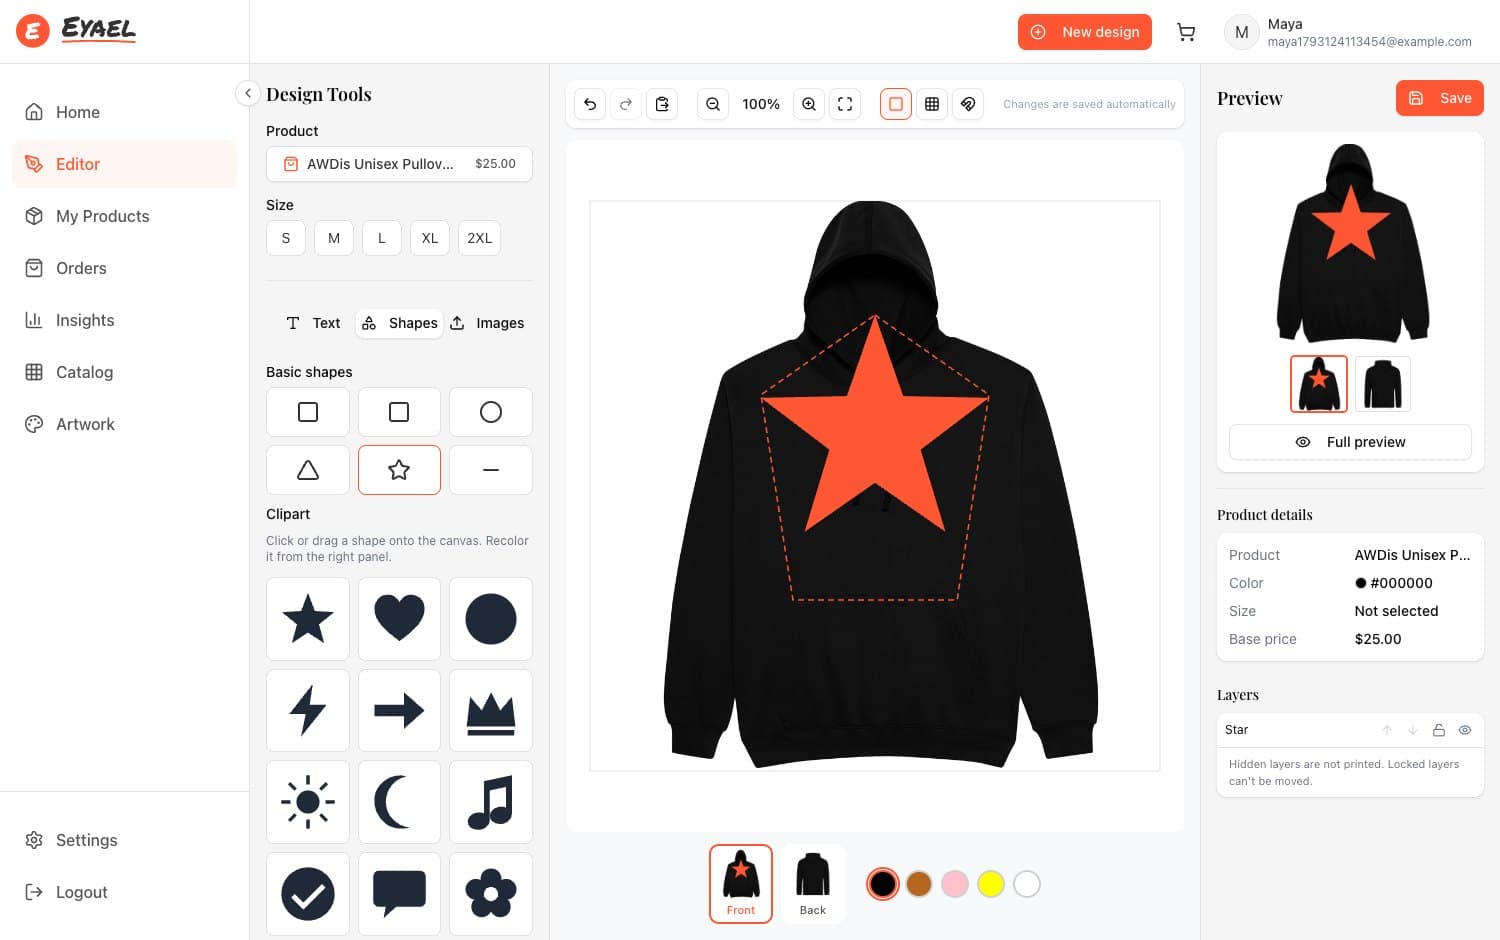Insert the checkmark clipart
The image size is (1500, 940).
pyautogui.click(x=308, y=894)
